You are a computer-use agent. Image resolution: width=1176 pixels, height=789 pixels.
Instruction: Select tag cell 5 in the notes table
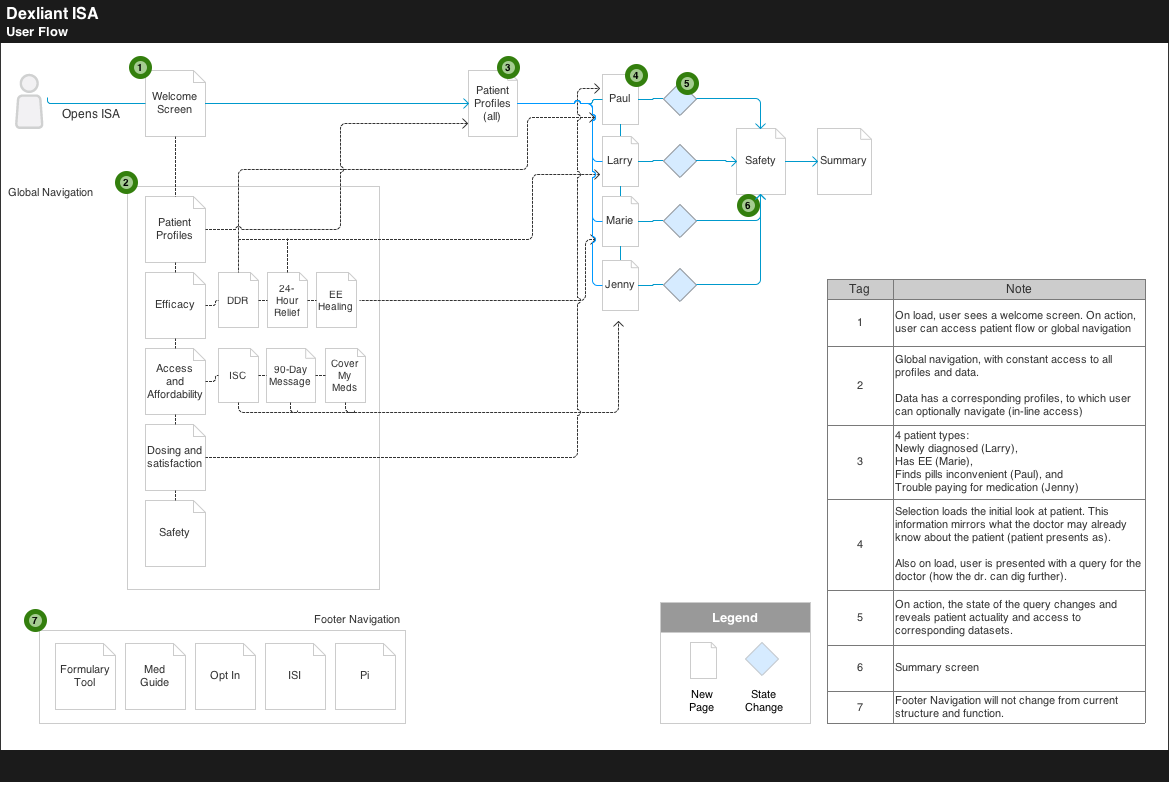pyautogui.click(x=860, y=619)
